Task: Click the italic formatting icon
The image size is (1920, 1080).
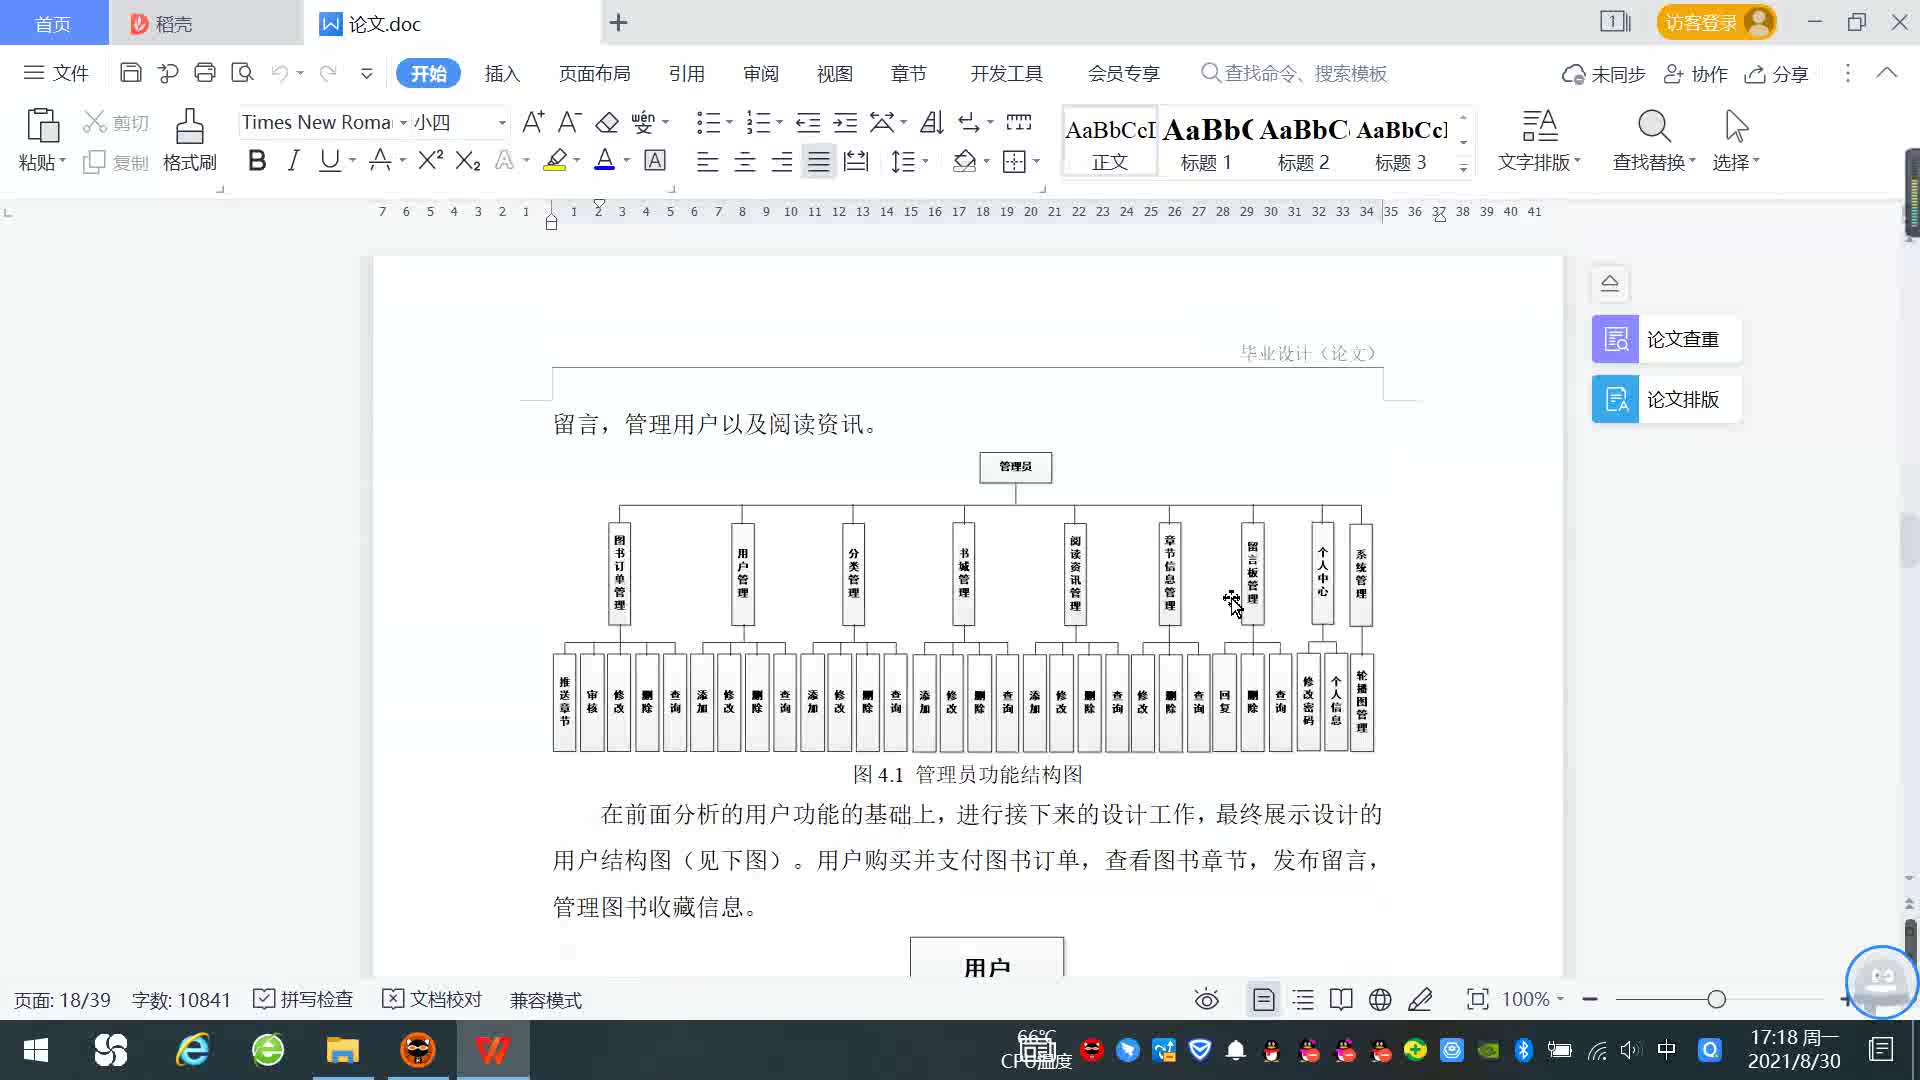Action: click(x=293, y=161)
